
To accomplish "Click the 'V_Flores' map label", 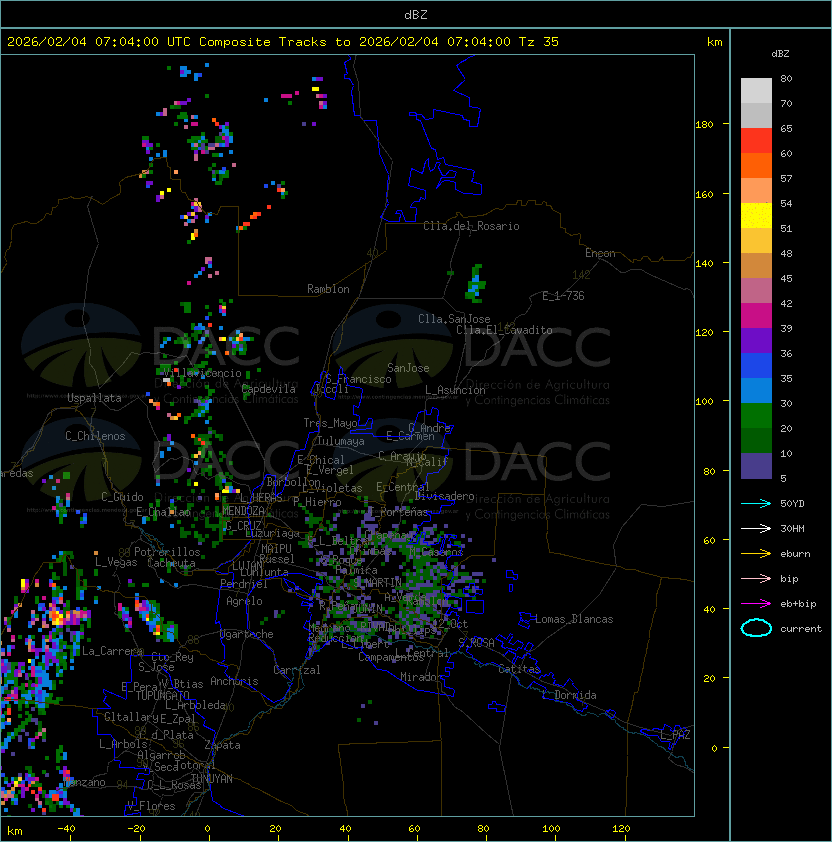I will click(151, 806).
